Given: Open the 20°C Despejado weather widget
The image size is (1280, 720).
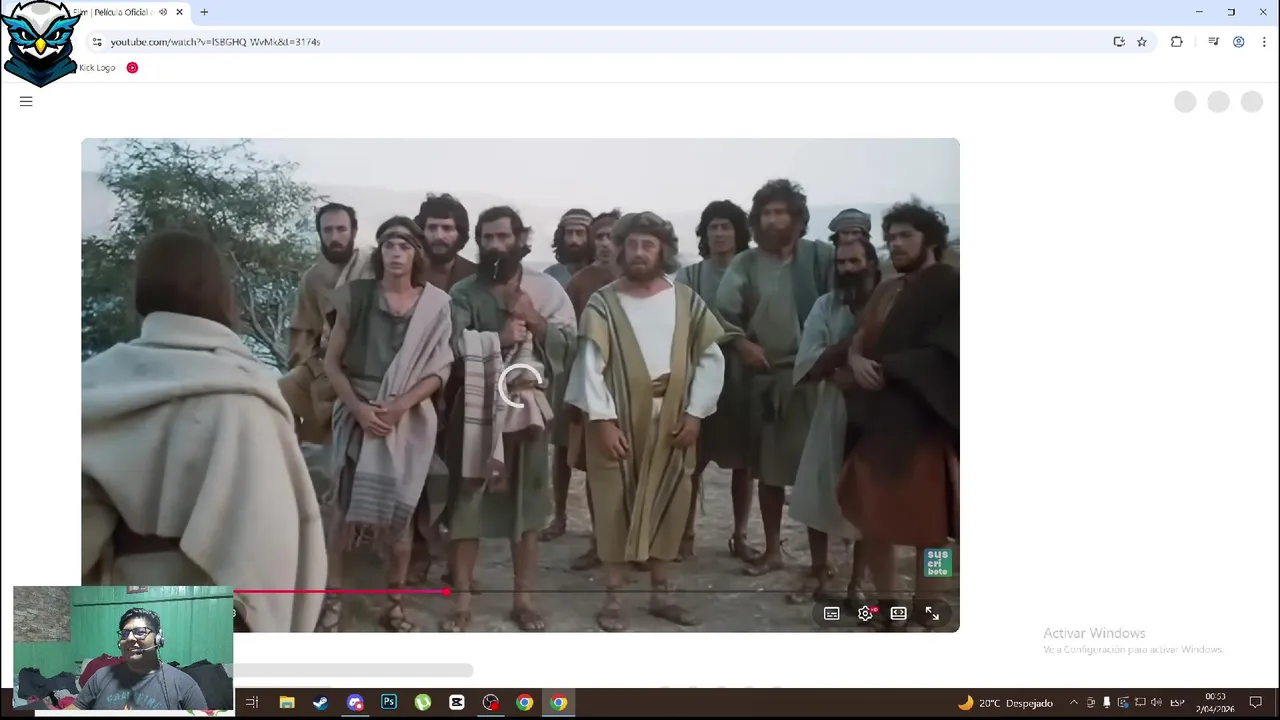Looking at the screenshot, I should [1005, 703].
